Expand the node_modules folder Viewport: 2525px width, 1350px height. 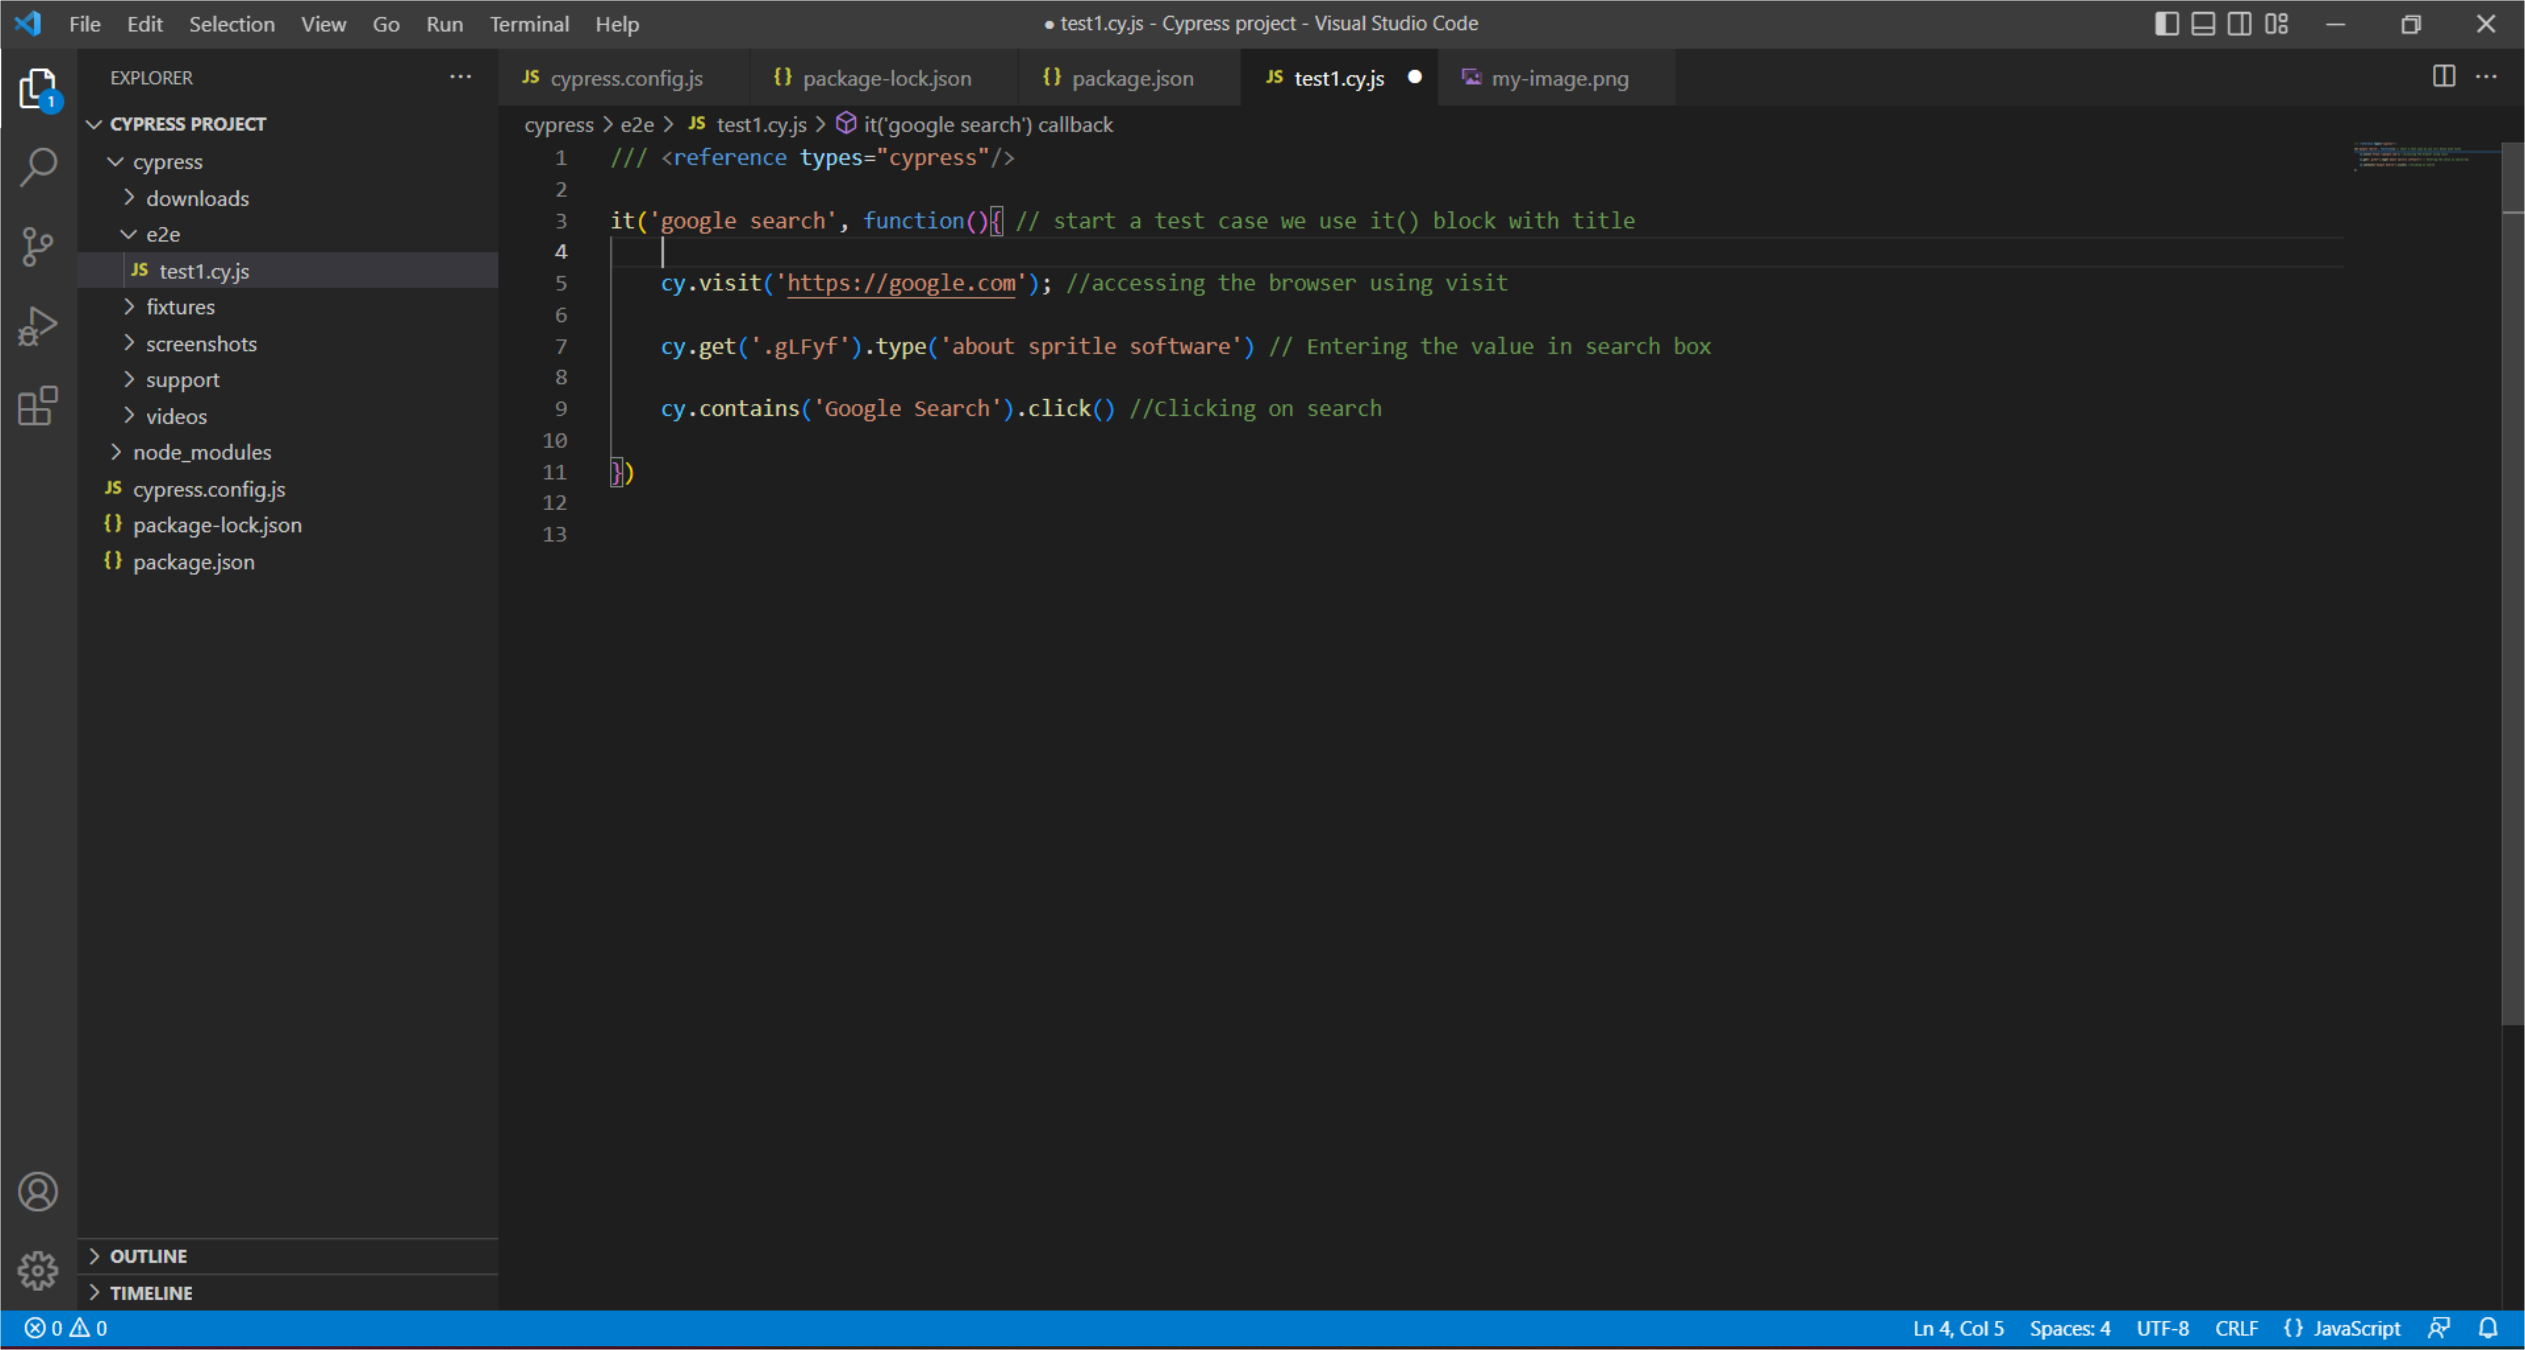[116, 452]
